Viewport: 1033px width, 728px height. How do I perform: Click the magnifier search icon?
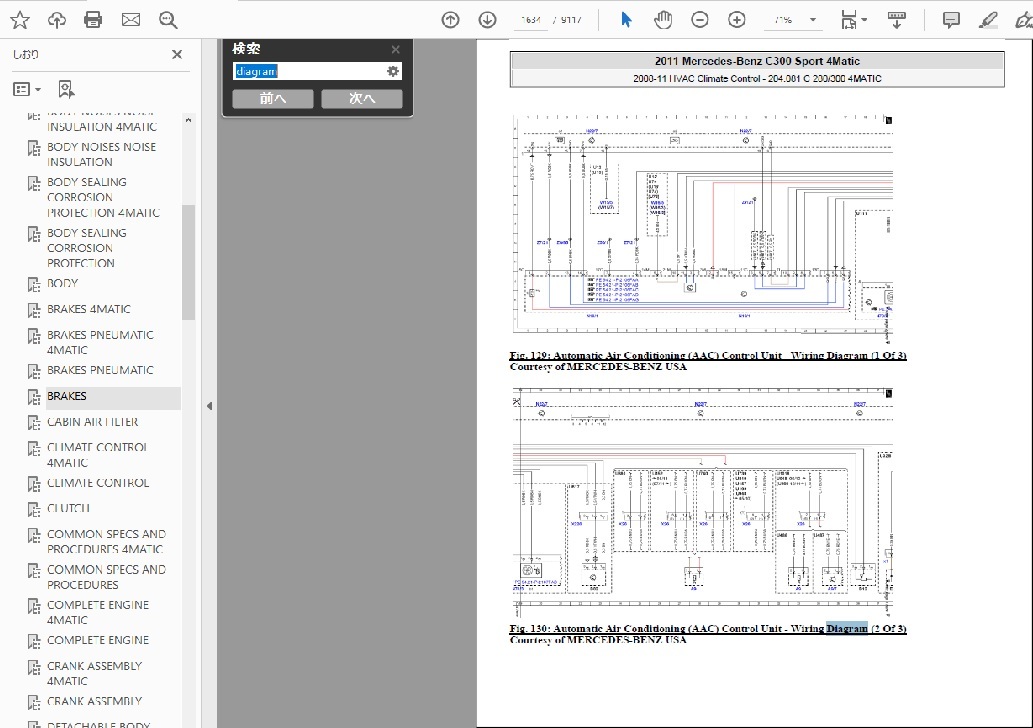(168, 20)
